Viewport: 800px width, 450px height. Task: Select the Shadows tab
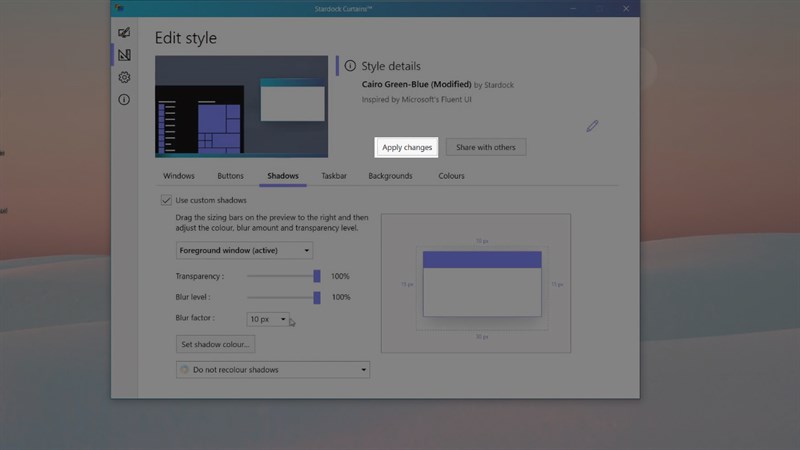(x=283, y=176)
